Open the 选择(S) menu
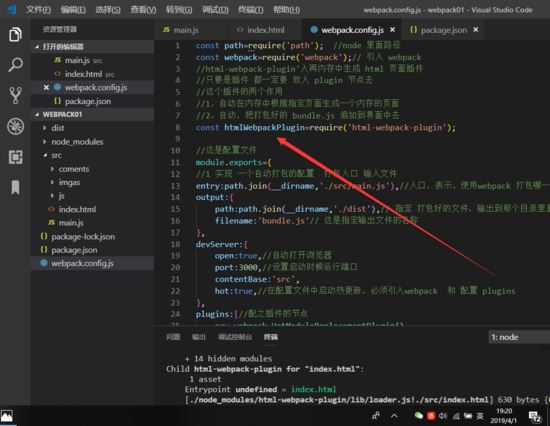Screen dimensions: 550x426 click(x=108, y=9)
